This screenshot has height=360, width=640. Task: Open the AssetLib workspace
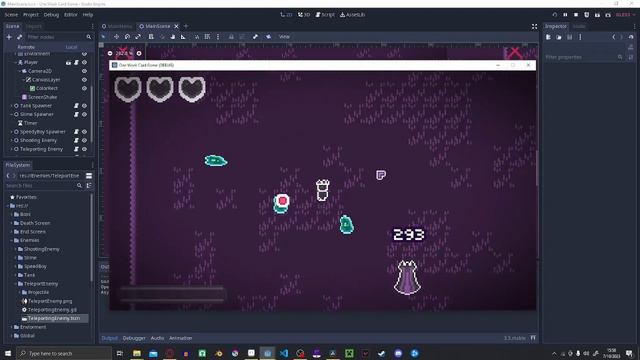352,15
